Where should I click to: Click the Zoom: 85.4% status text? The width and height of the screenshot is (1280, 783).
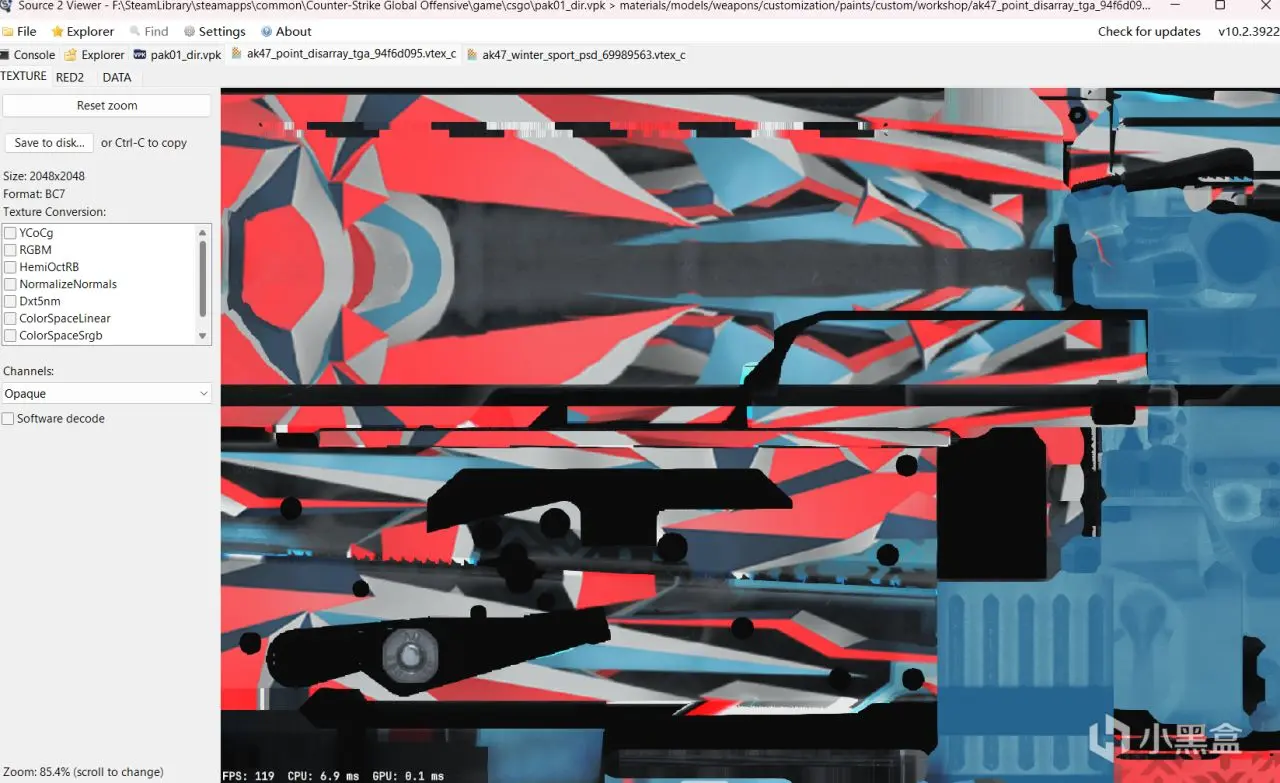click(83, 772)
